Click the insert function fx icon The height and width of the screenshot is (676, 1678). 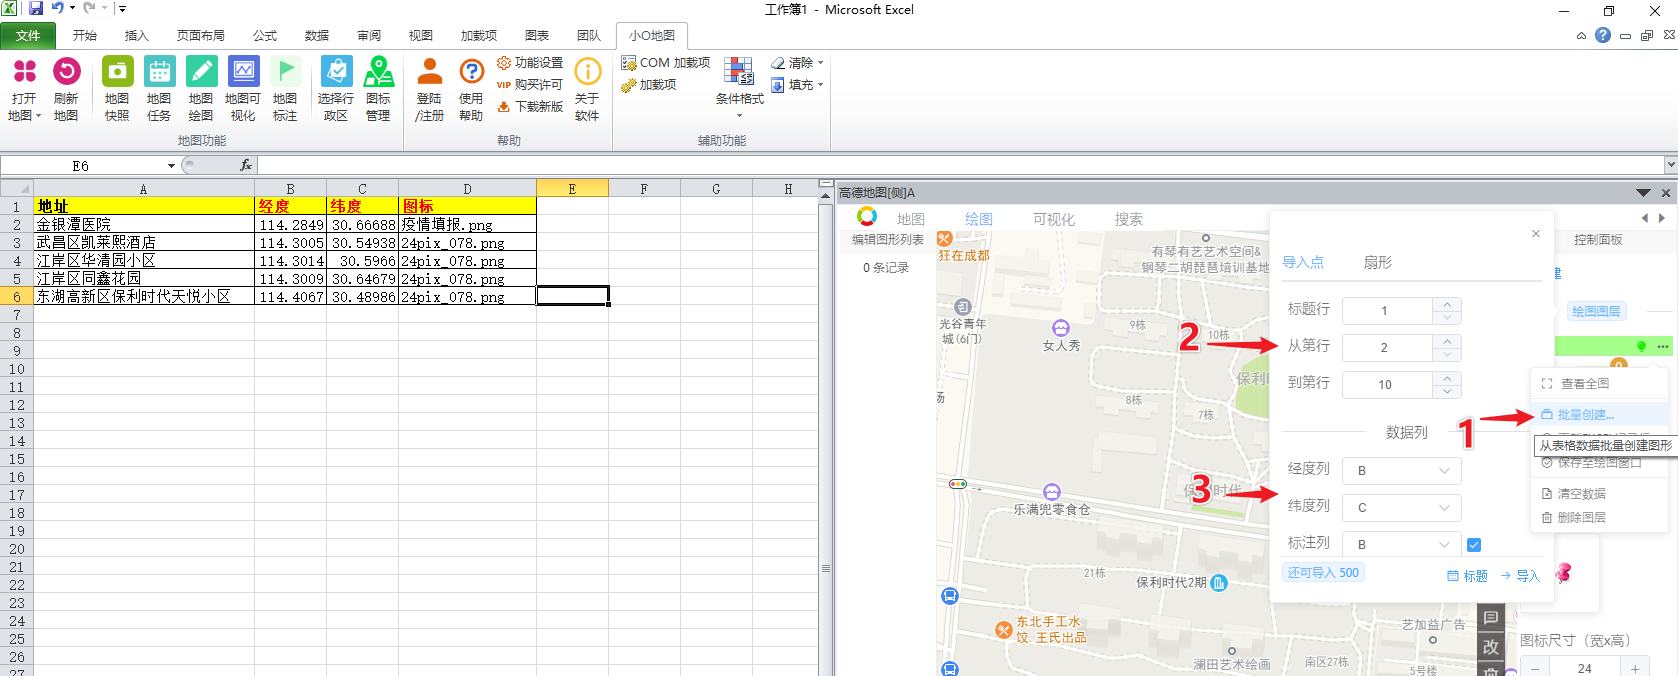coord(246,165)
